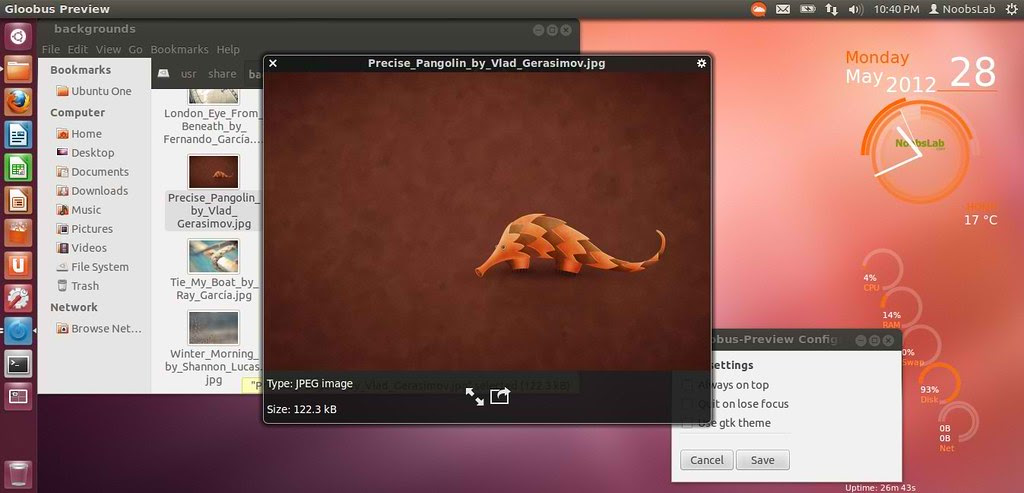Image resolution: width=1024 pixels, height=493 pixels.
Task: Open the Go menu in file manager
Action: tap(135, 49)
